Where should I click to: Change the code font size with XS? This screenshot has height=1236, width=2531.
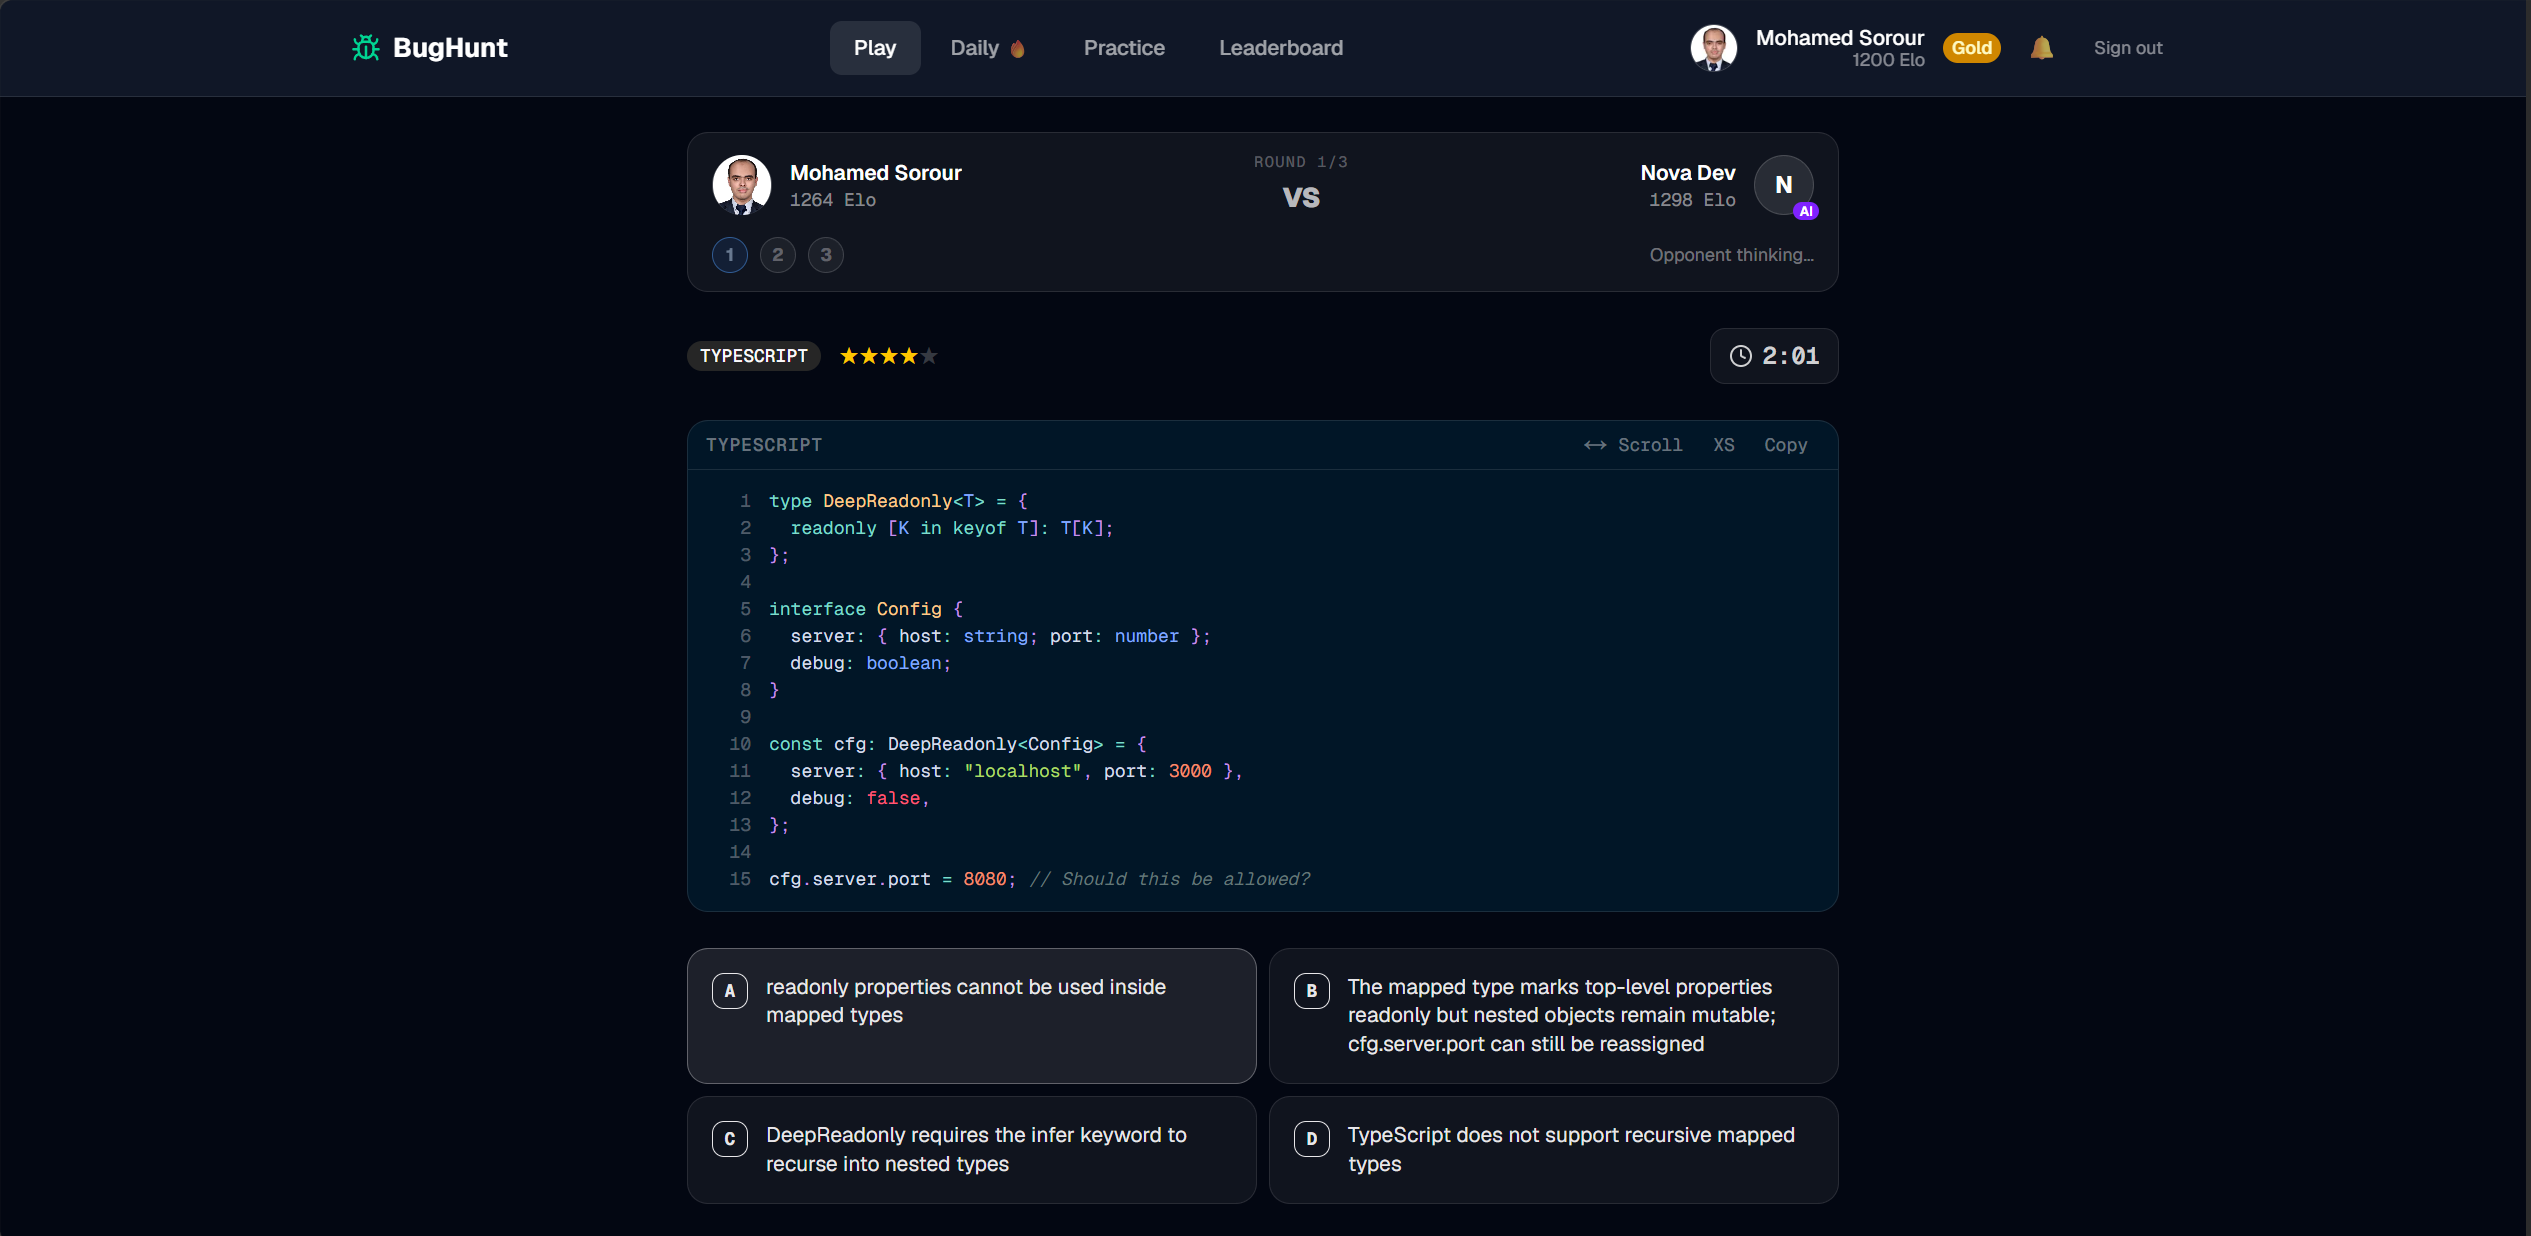[x=1723, y=445]
